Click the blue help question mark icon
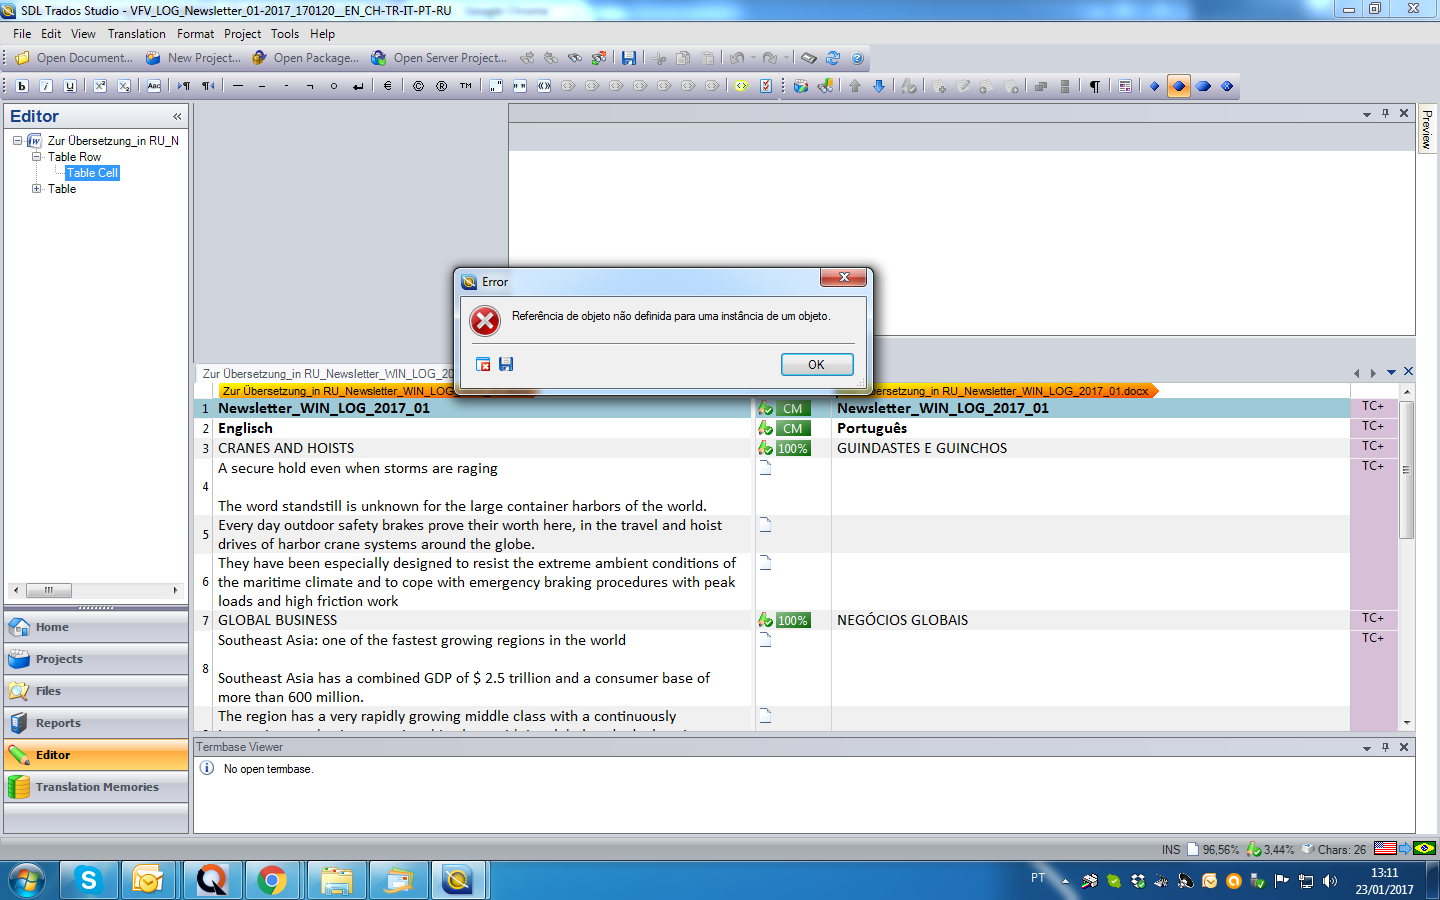The width and height of the screenshot is (1440, 900). (x=857, y=58)
